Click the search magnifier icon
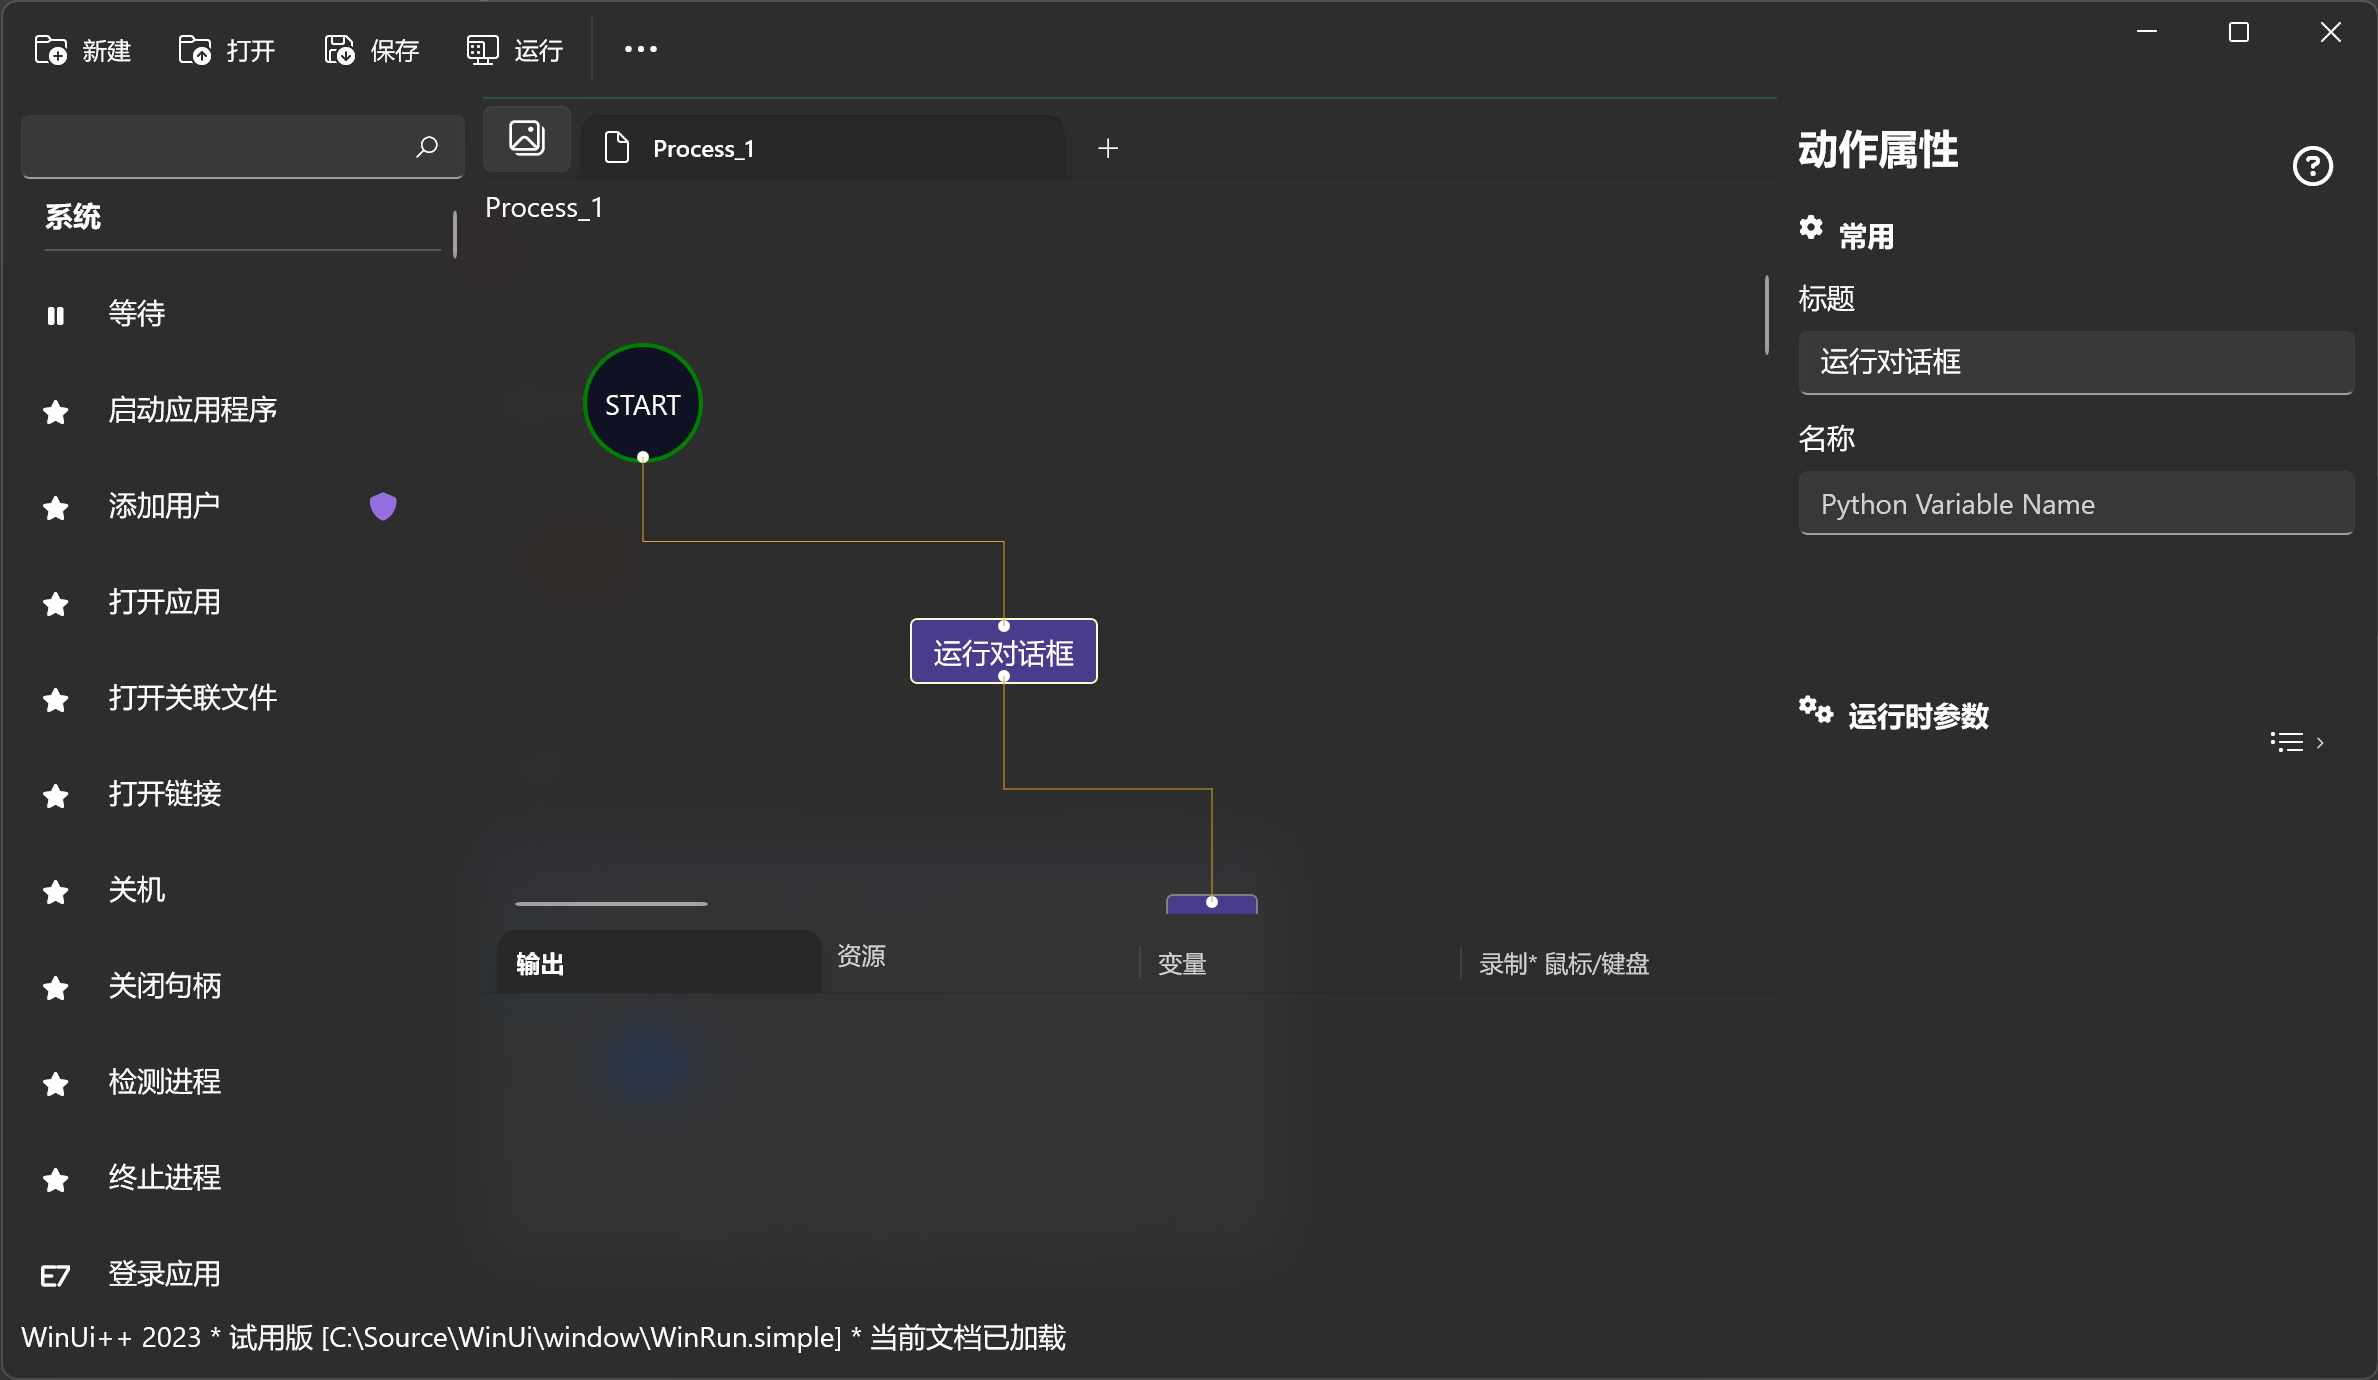The height and width of the screenshot is (1380, 2378). [427, 147]
